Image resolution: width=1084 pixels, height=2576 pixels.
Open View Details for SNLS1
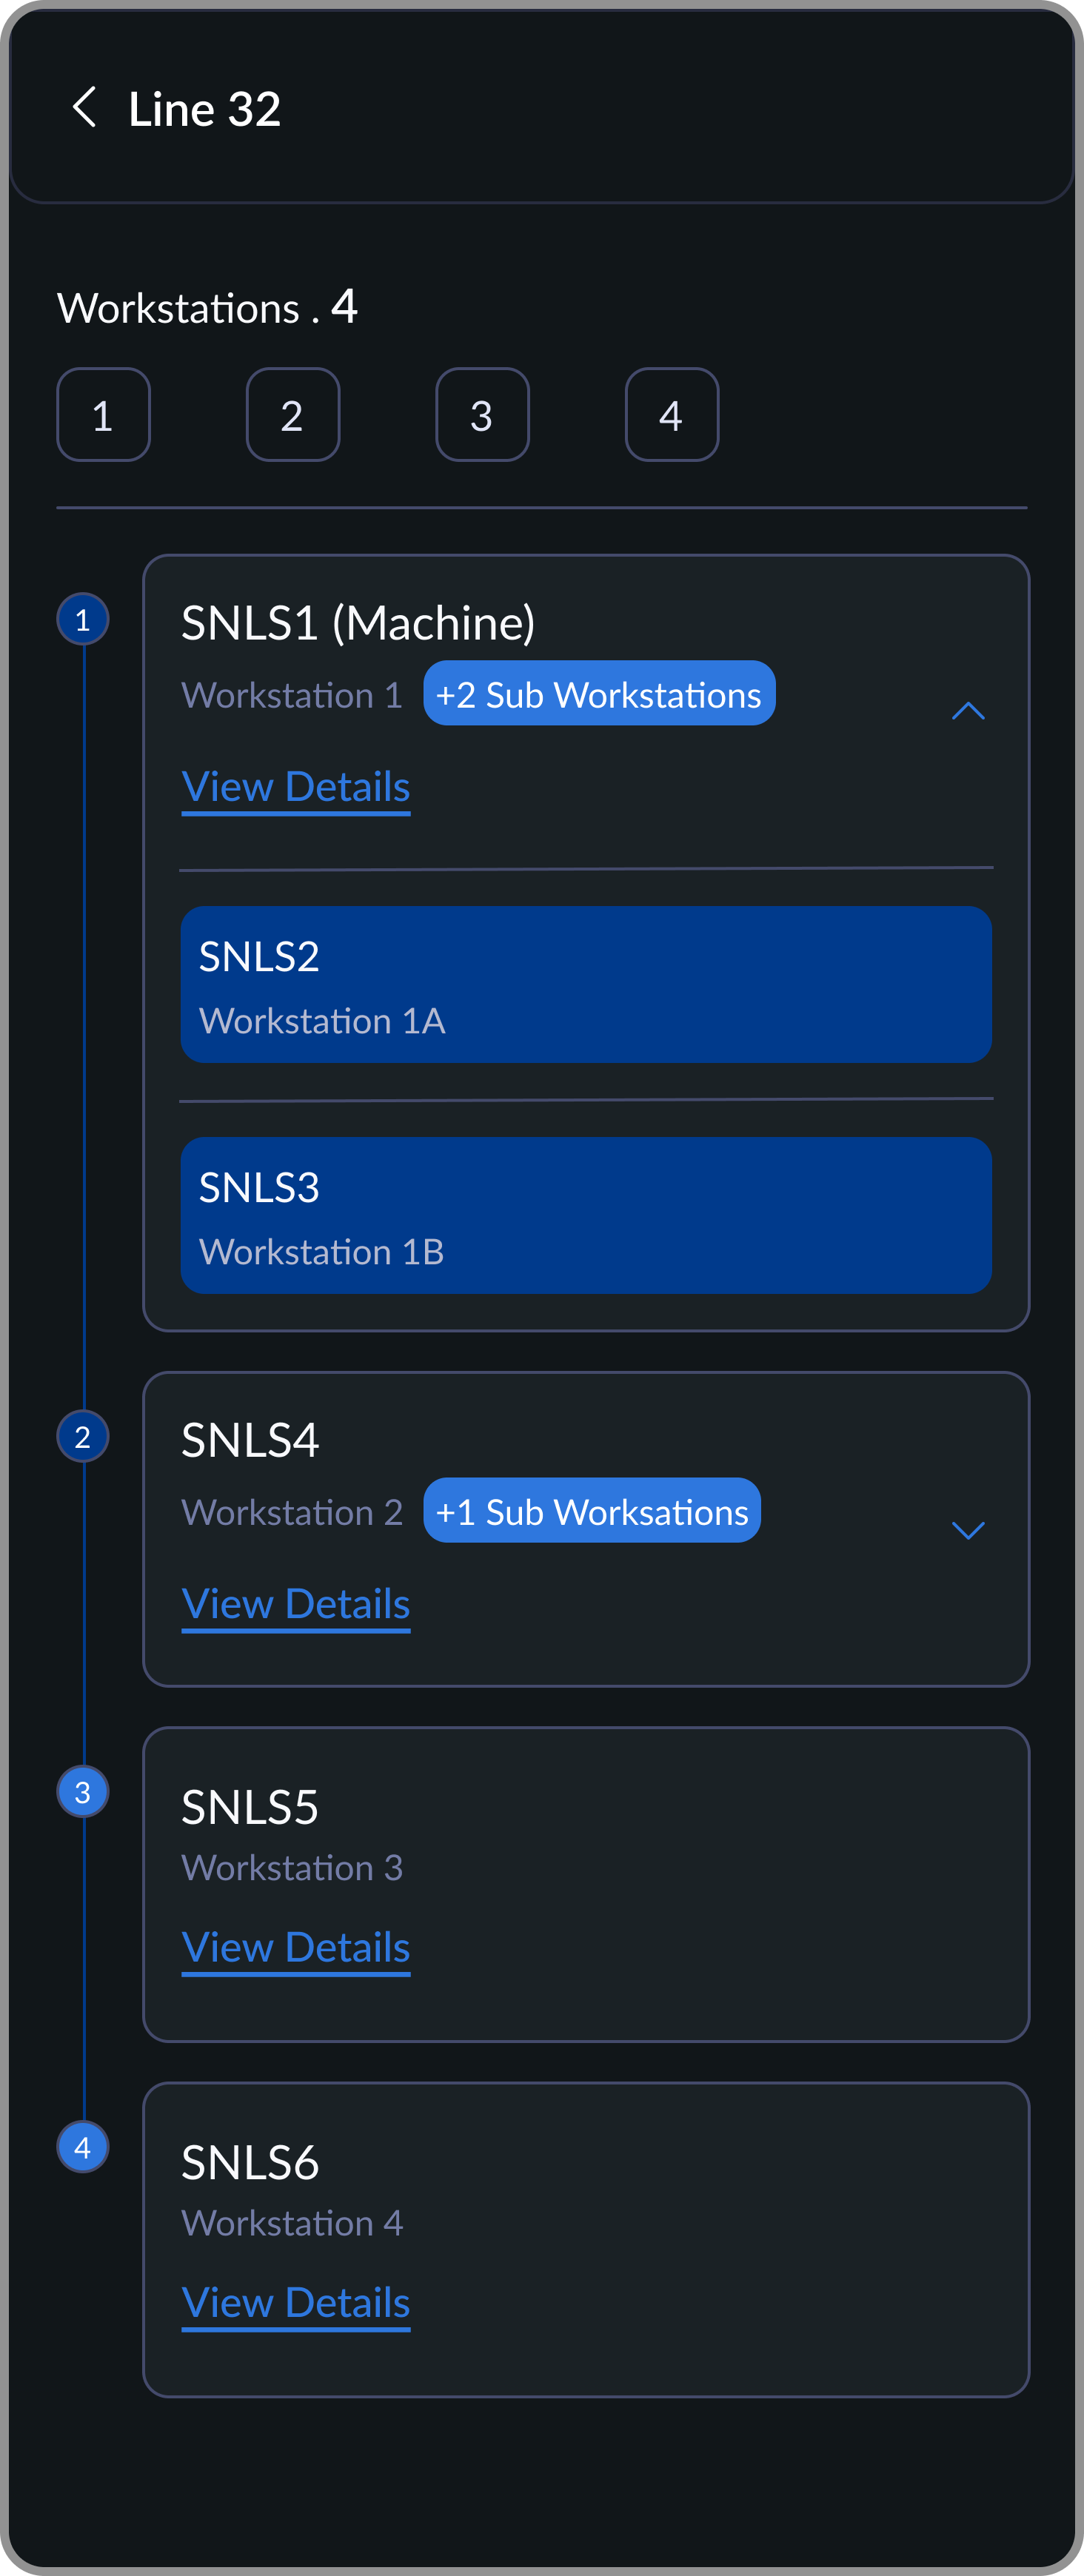click(296, 787)
